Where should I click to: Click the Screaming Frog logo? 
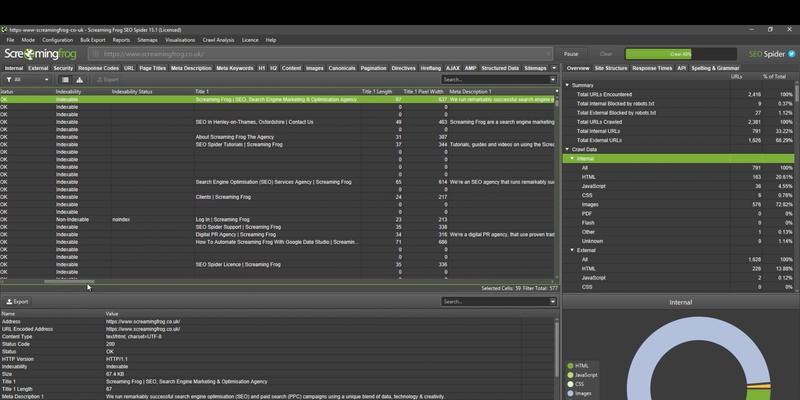pos(40,54)
